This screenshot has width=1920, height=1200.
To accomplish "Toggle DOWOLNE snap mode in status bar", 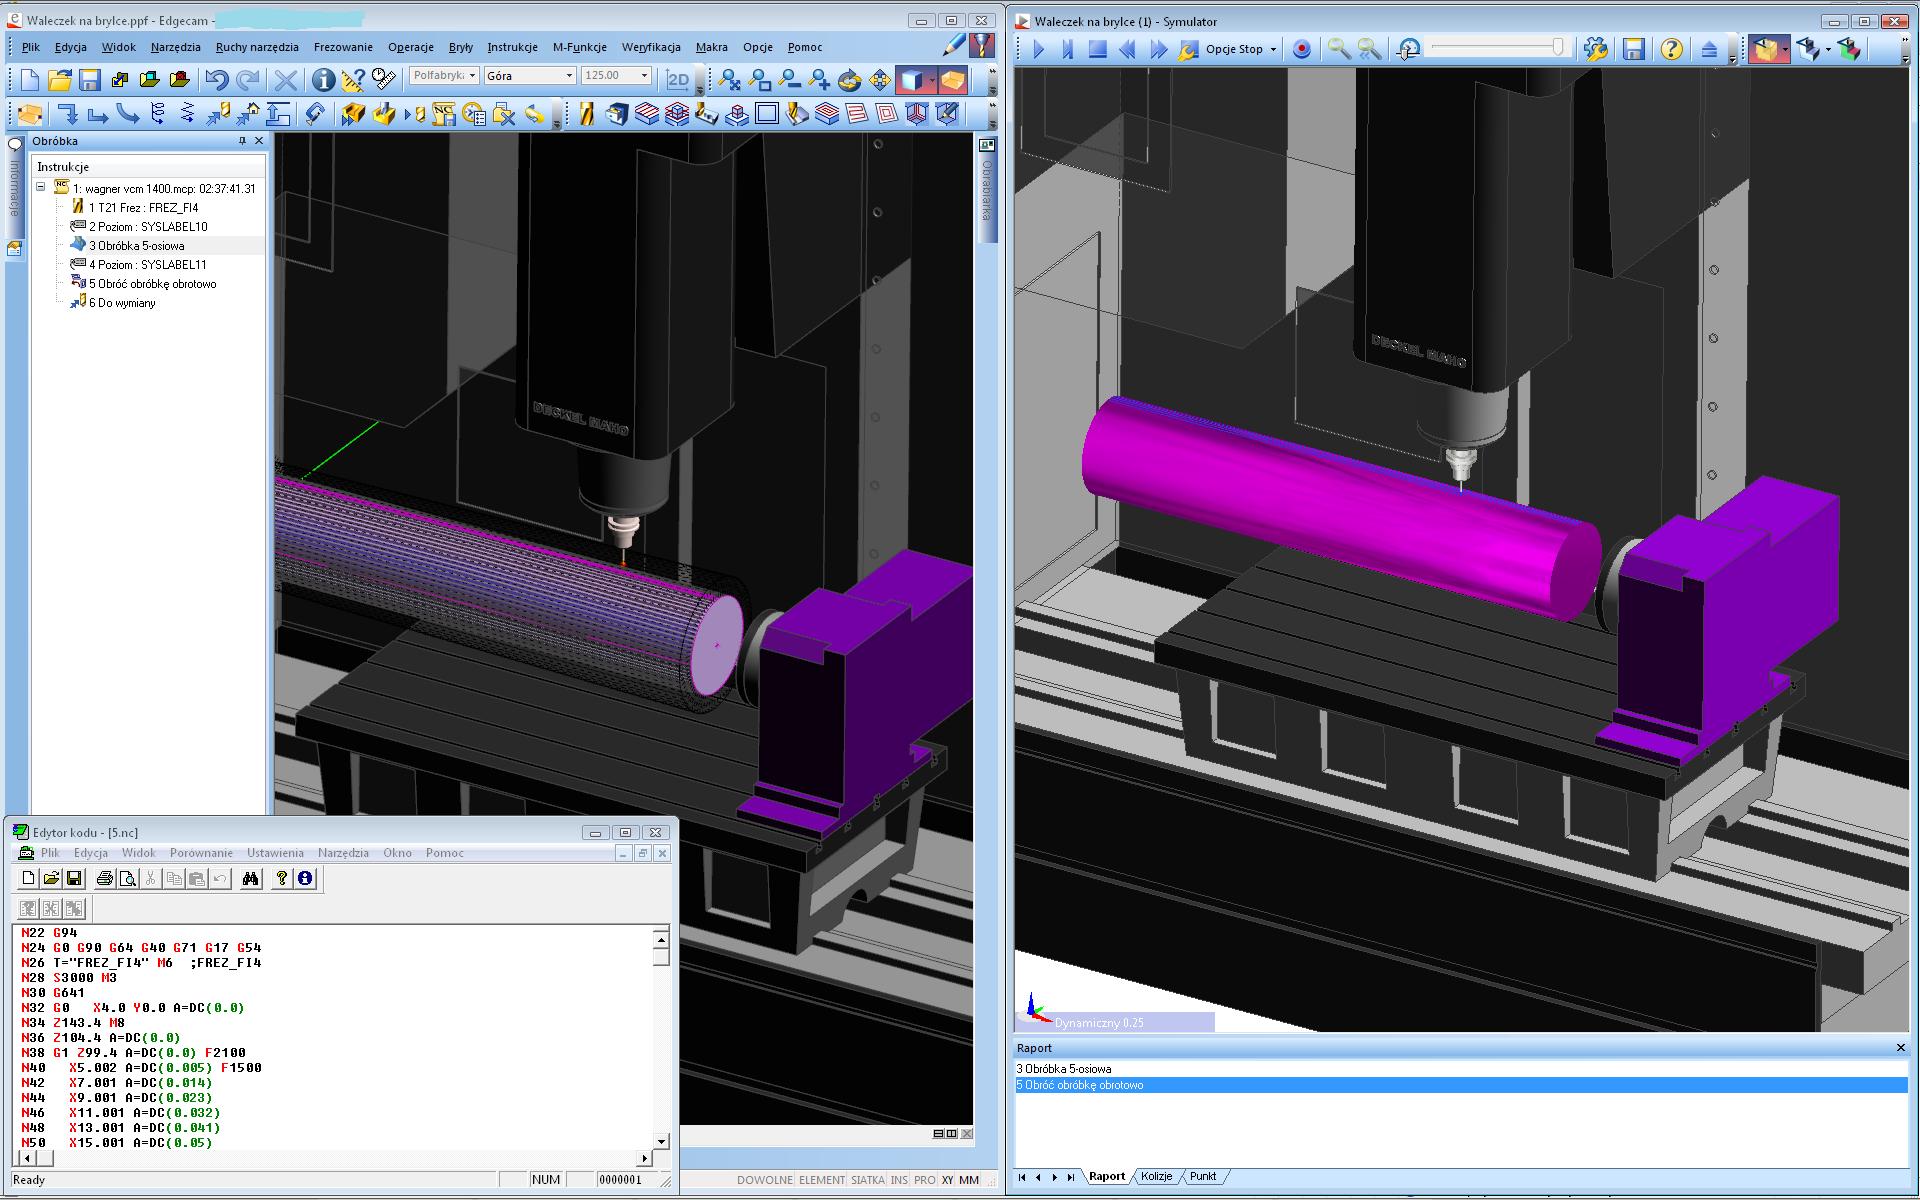I will (764, 1180).
